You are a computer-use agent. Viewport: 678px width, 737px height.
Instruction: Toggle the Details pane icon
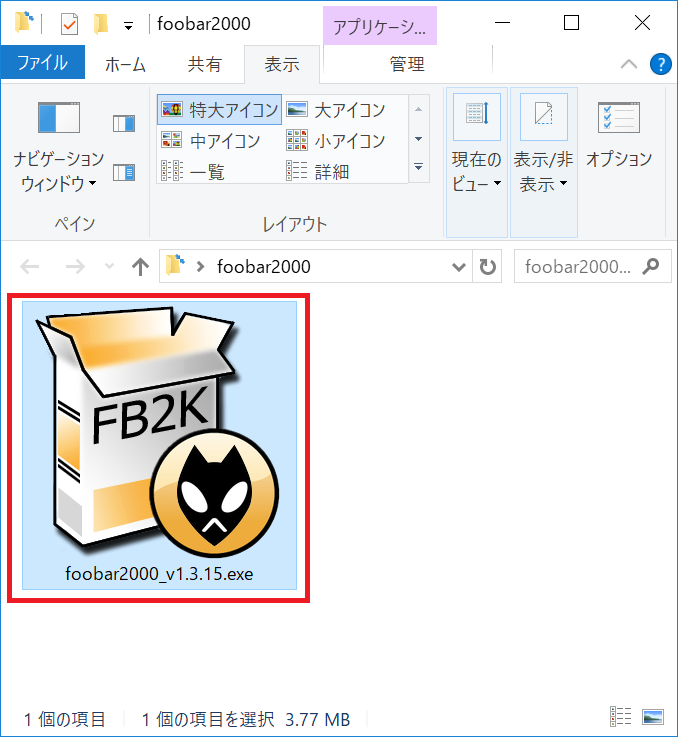tap(124, 172)
